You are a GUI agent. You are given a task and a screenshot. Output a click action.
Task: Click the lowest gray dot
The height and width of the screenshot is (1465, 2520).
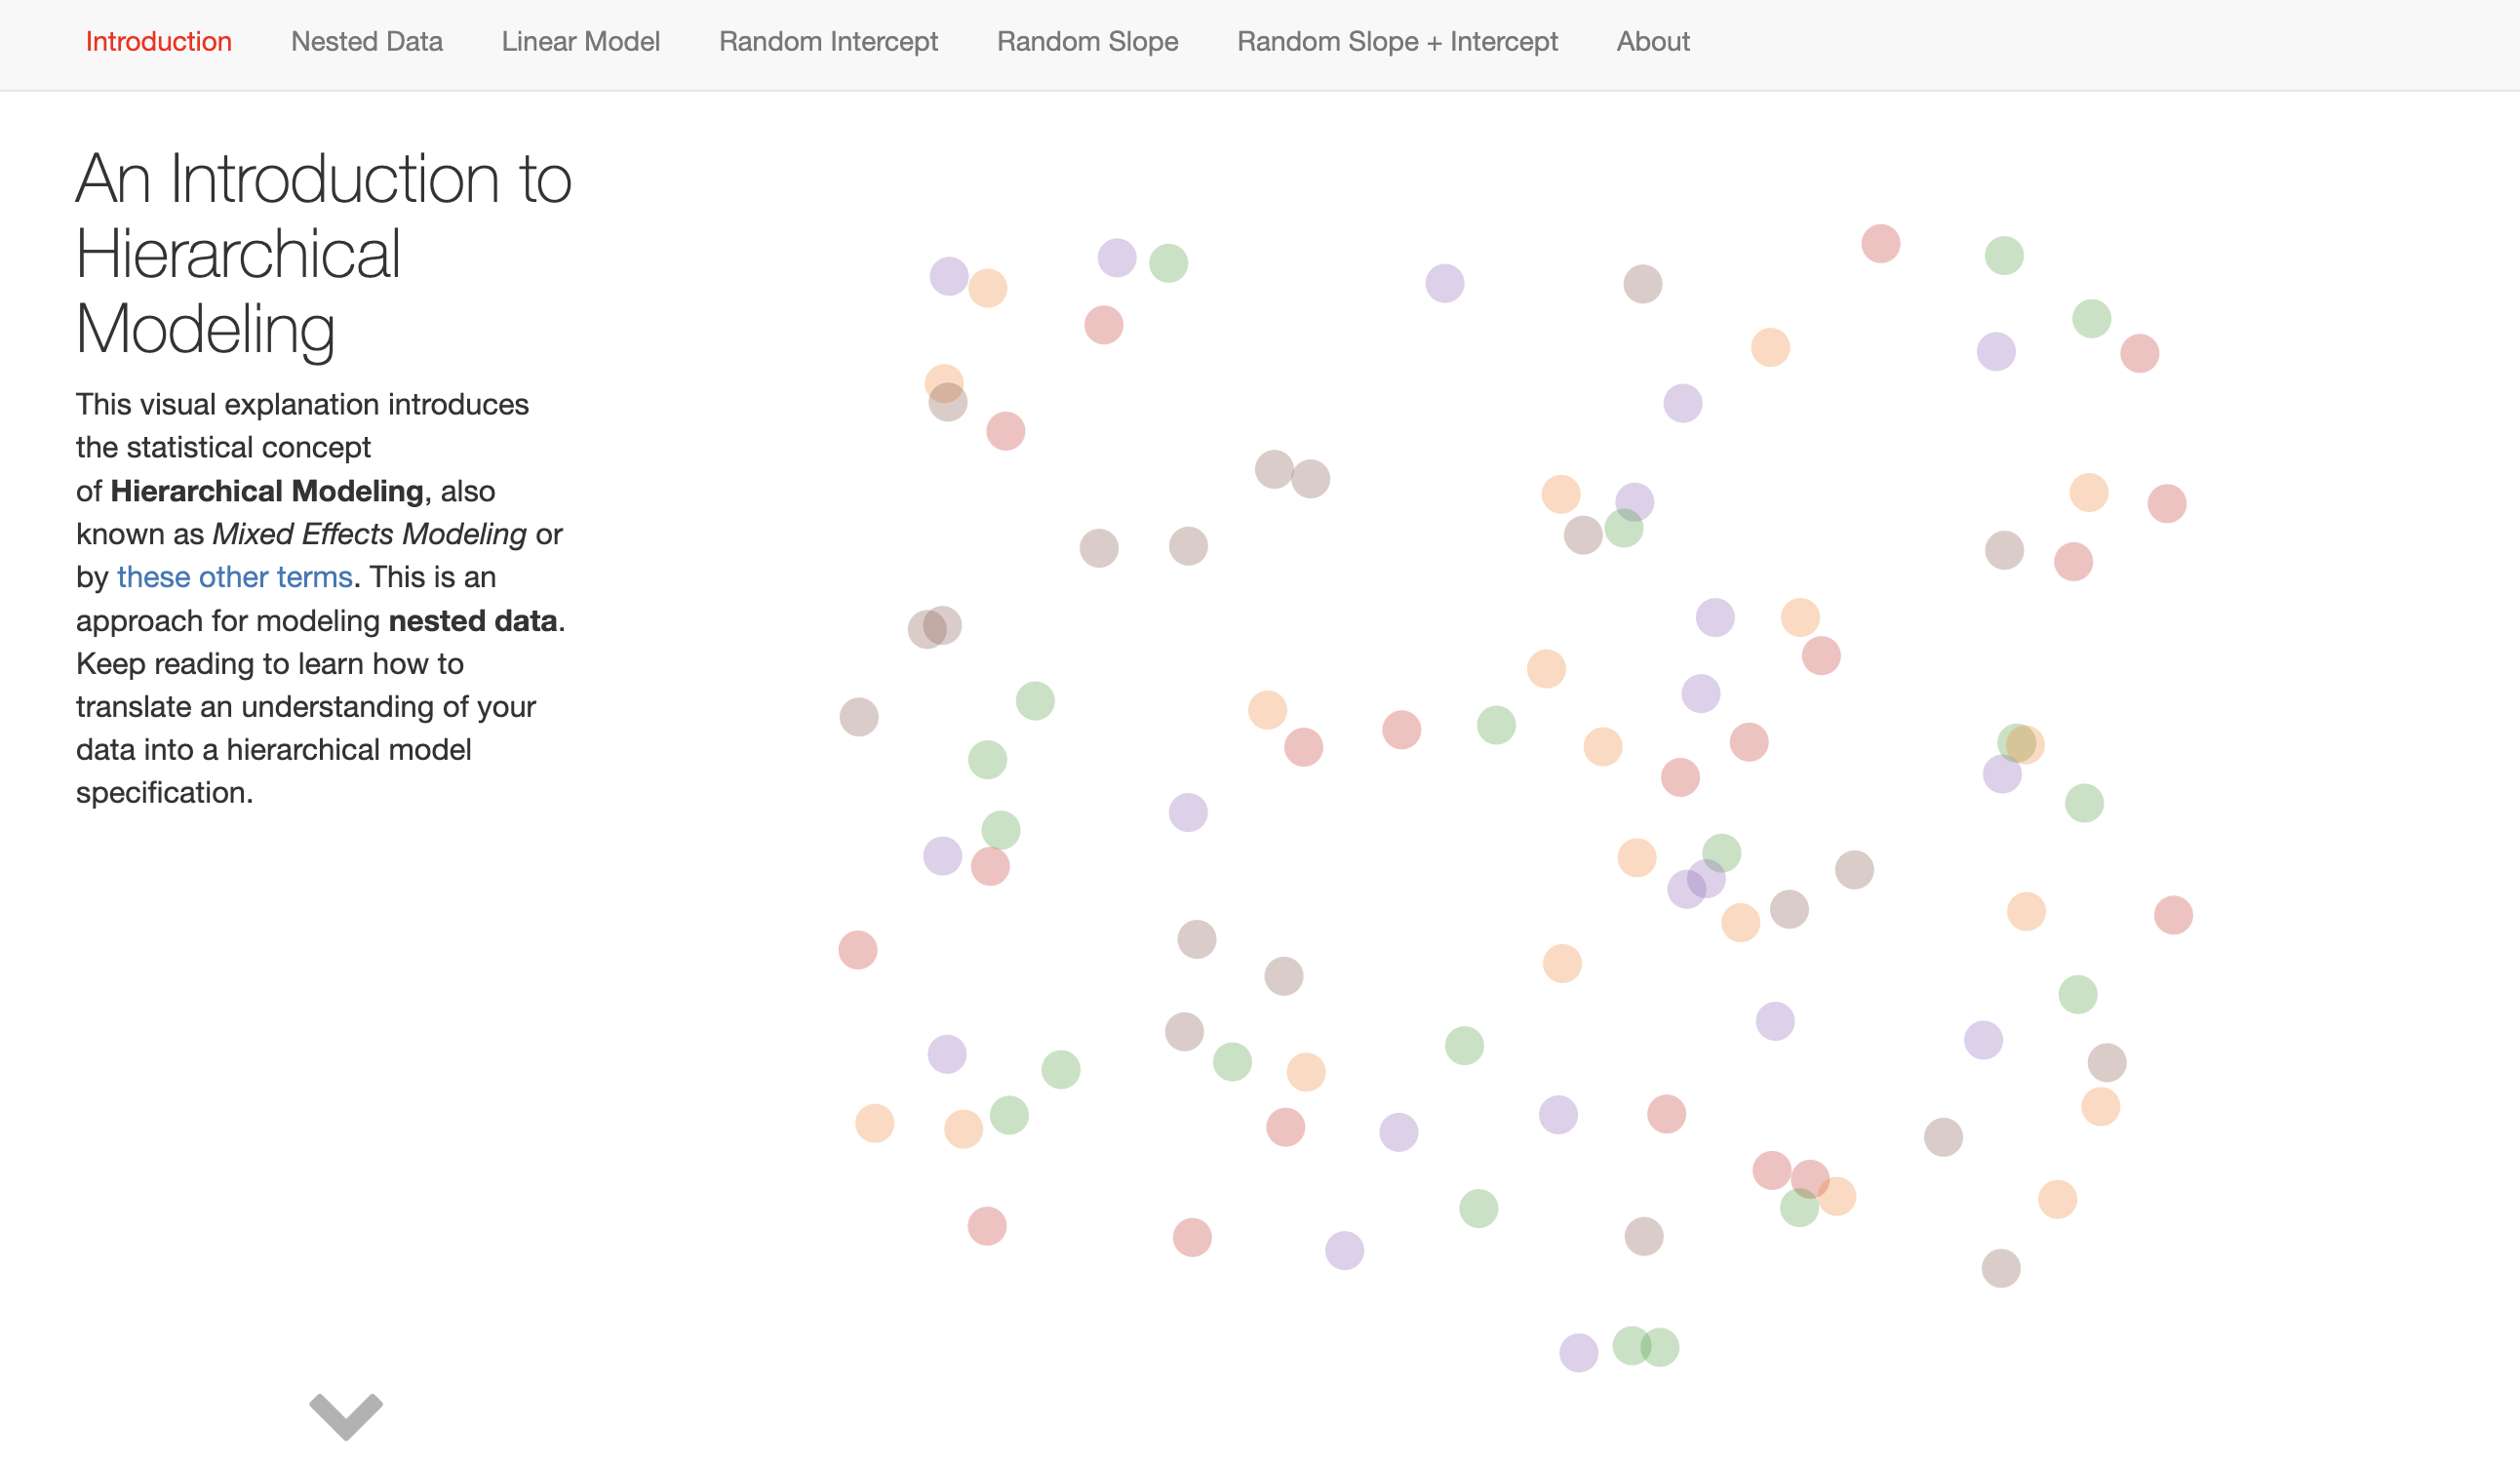[x=2000, y=1269]
